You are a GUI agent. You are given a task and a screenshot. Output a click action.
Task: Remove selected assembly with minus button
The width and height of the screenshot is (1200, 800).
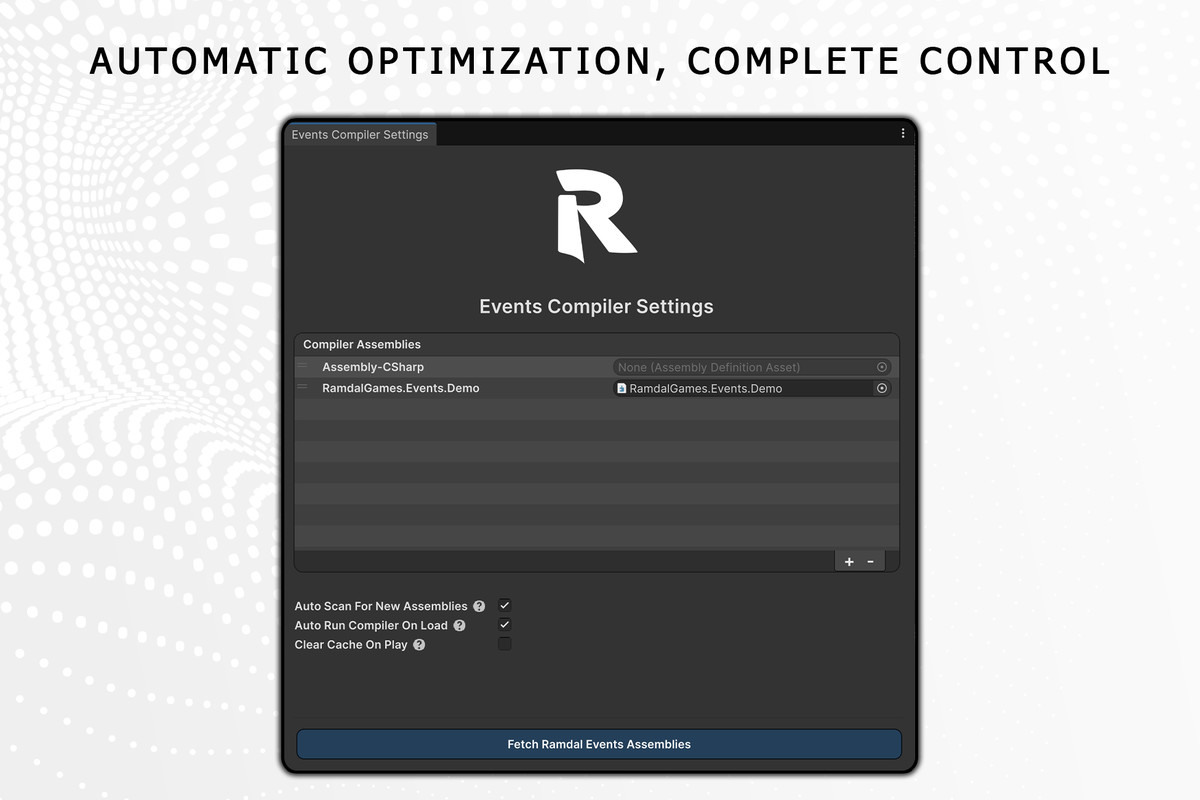coord(870,562)
